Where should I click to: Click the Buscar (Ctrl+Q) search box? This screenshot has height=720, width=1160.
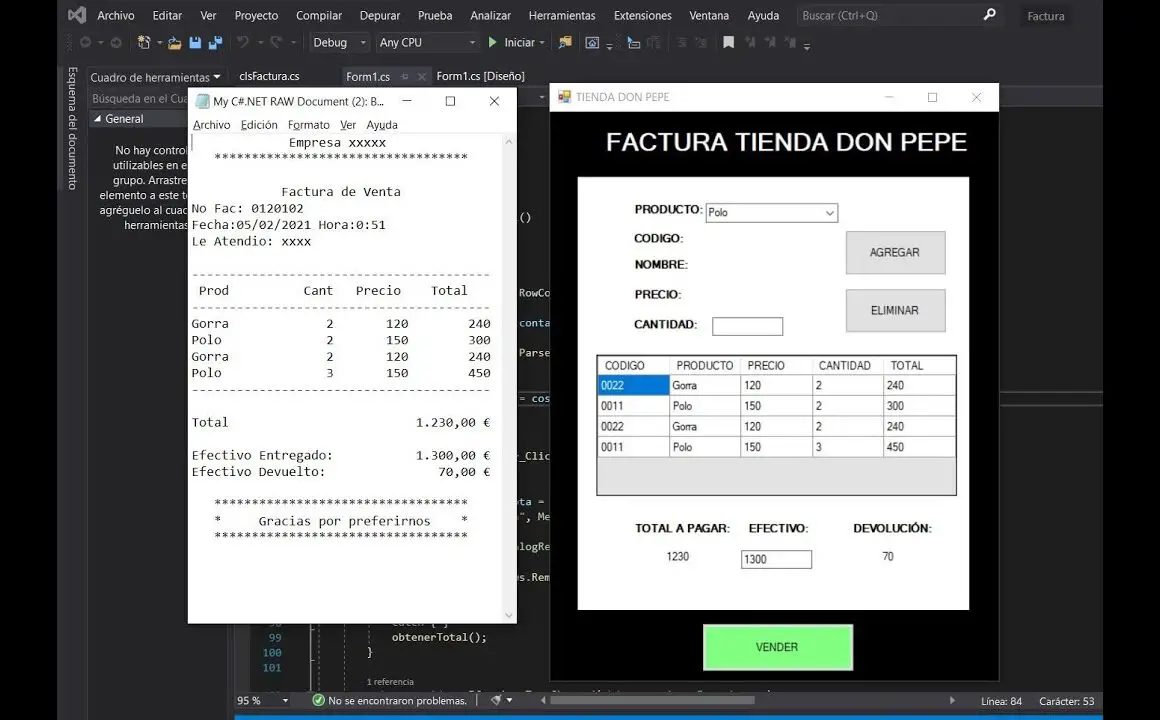point(899,16)
